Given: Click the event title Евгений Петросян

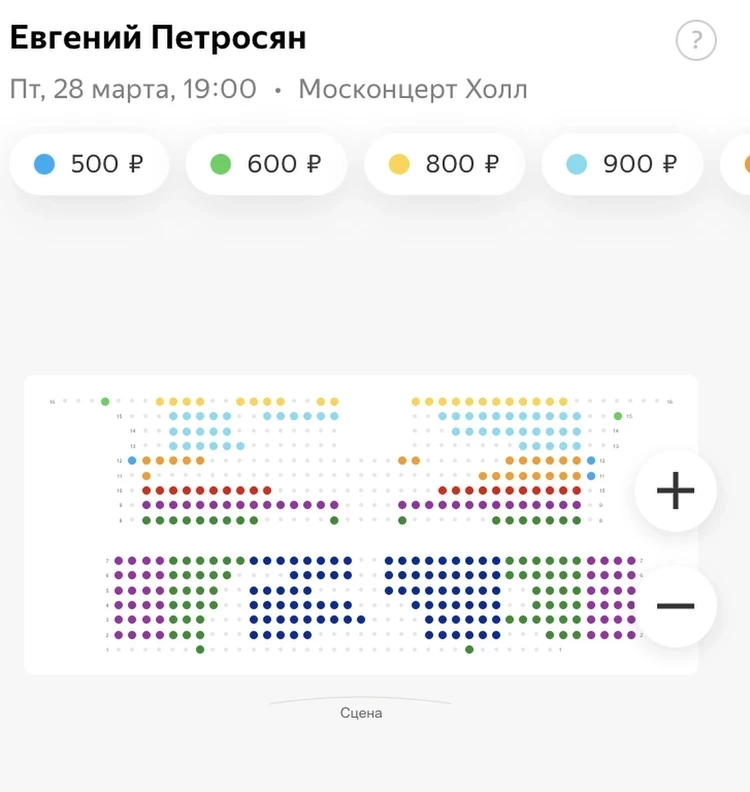Looking at the screenshot, I should 158,38.
